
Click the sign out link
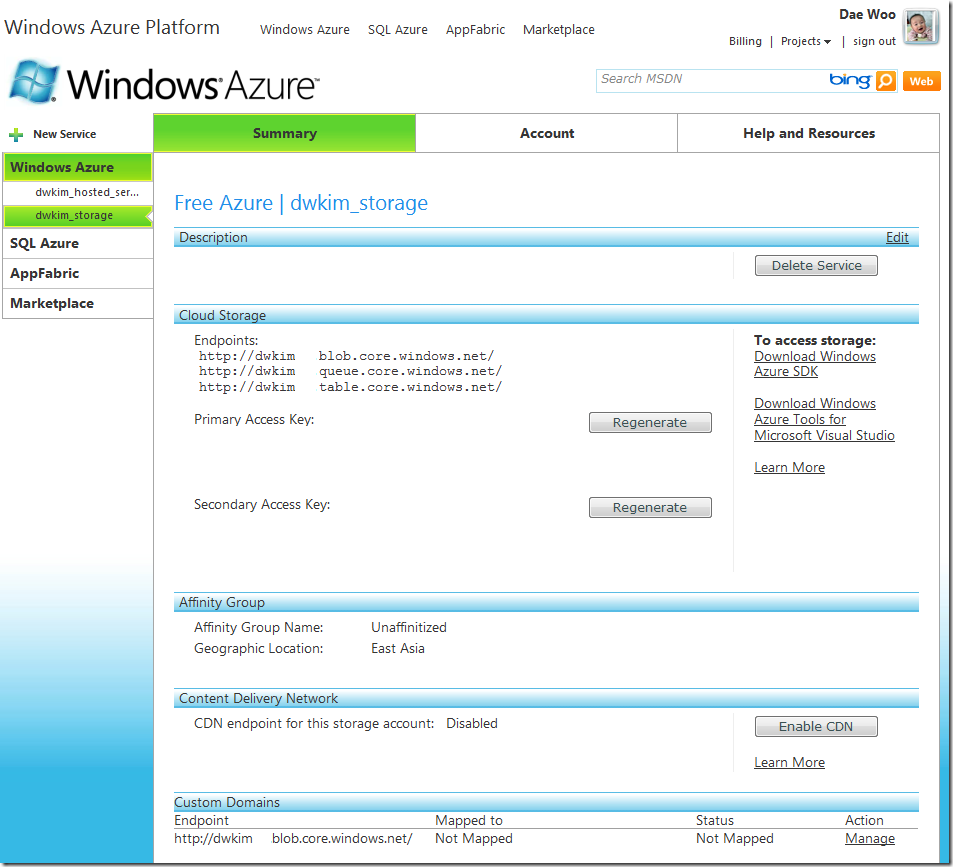pyautogui.click(x=874, y=41)
